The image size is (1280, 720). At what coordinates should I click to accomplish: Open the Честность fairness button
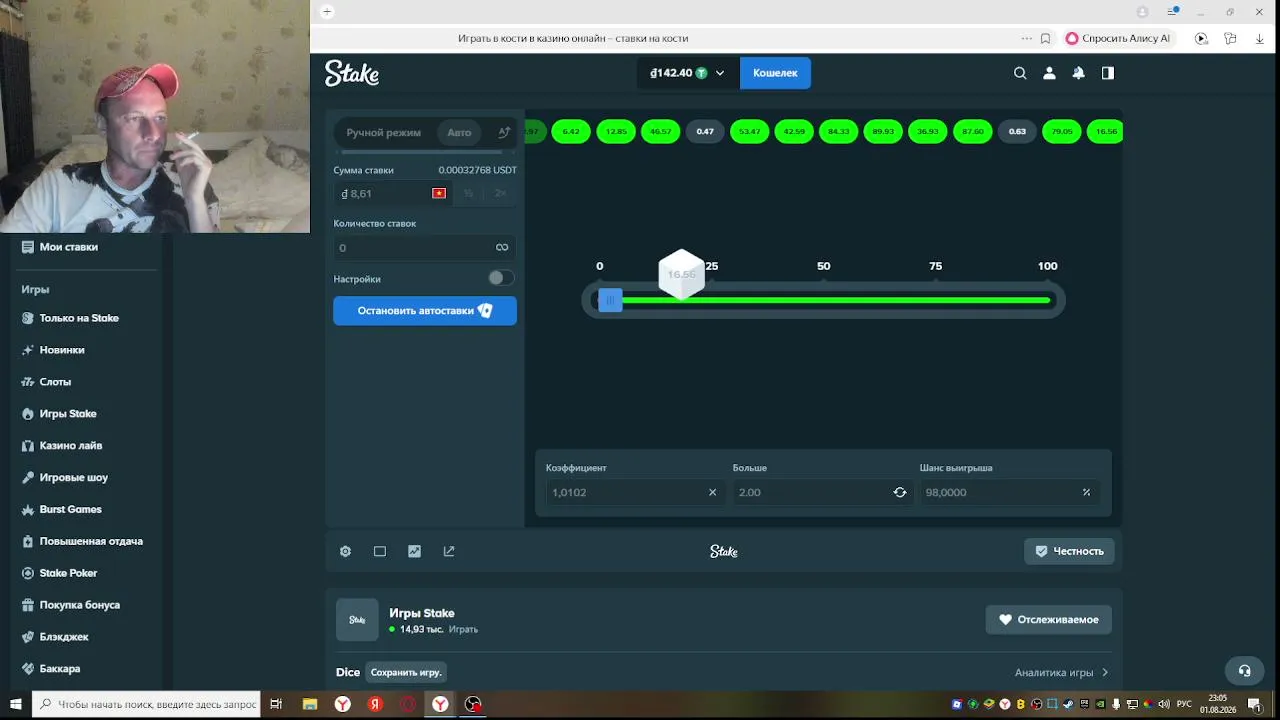(1069, 551)
